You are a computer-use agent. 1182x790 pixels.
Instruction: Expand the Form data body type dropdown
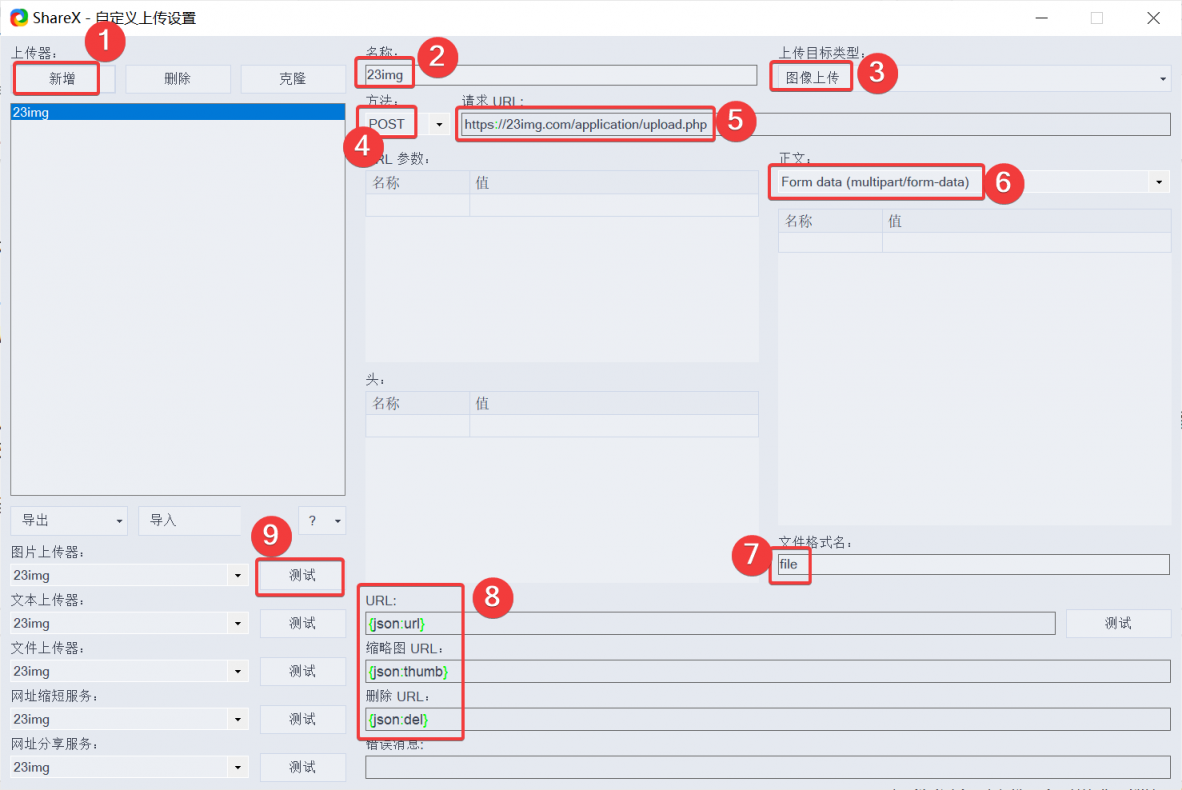(1159, 182)
